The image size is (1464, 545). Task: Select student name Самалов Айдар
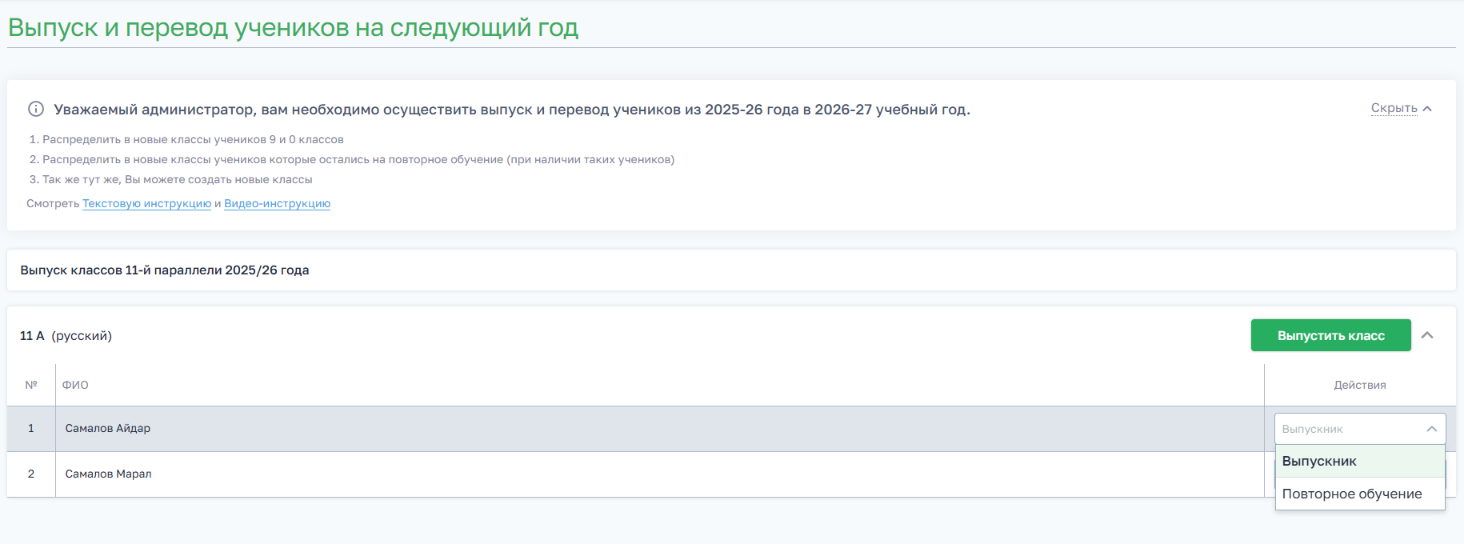[x=108, y=428]
